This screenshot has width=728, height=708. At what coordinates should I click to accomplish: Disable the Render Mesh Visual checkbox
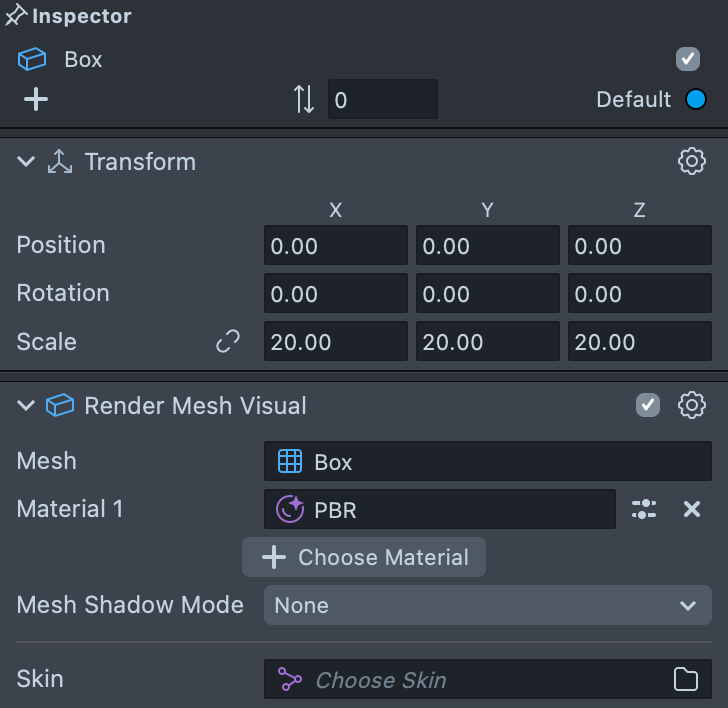[x=648, y=405]
